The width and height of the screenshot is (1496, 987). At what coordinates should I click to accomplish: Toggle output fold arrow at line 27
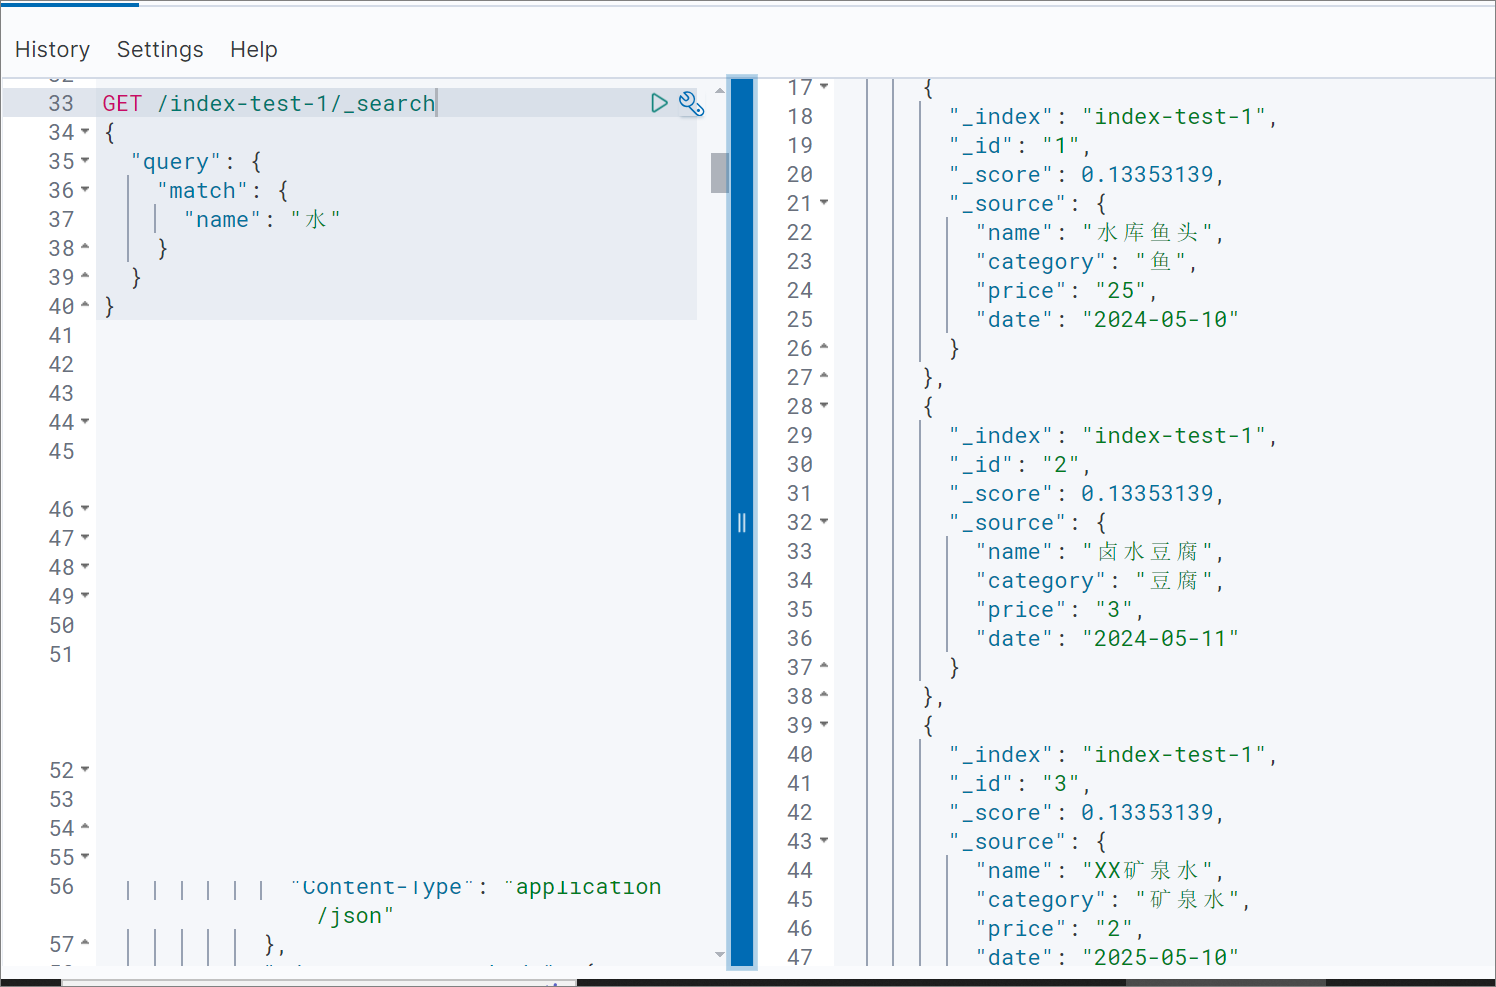824,375
